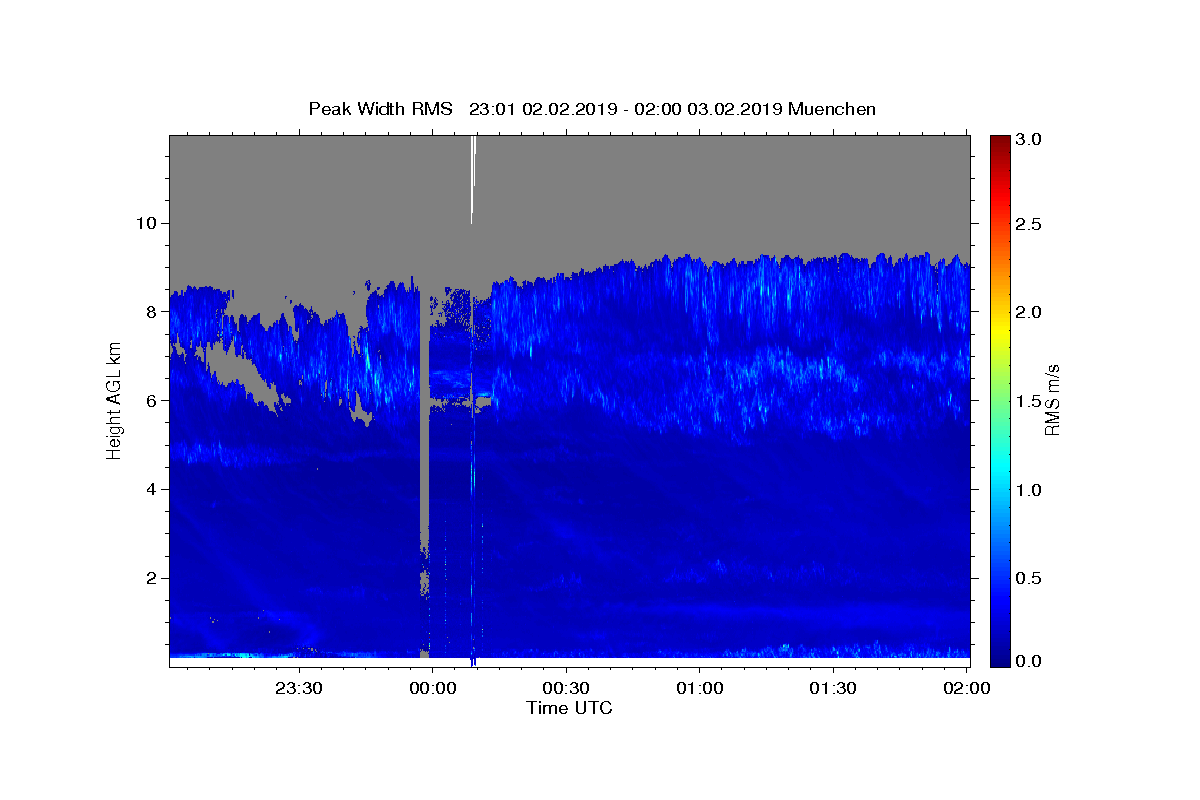1200x800 pixels.
Task: Click the grey data gap column before 00:00
Action: 424,420
